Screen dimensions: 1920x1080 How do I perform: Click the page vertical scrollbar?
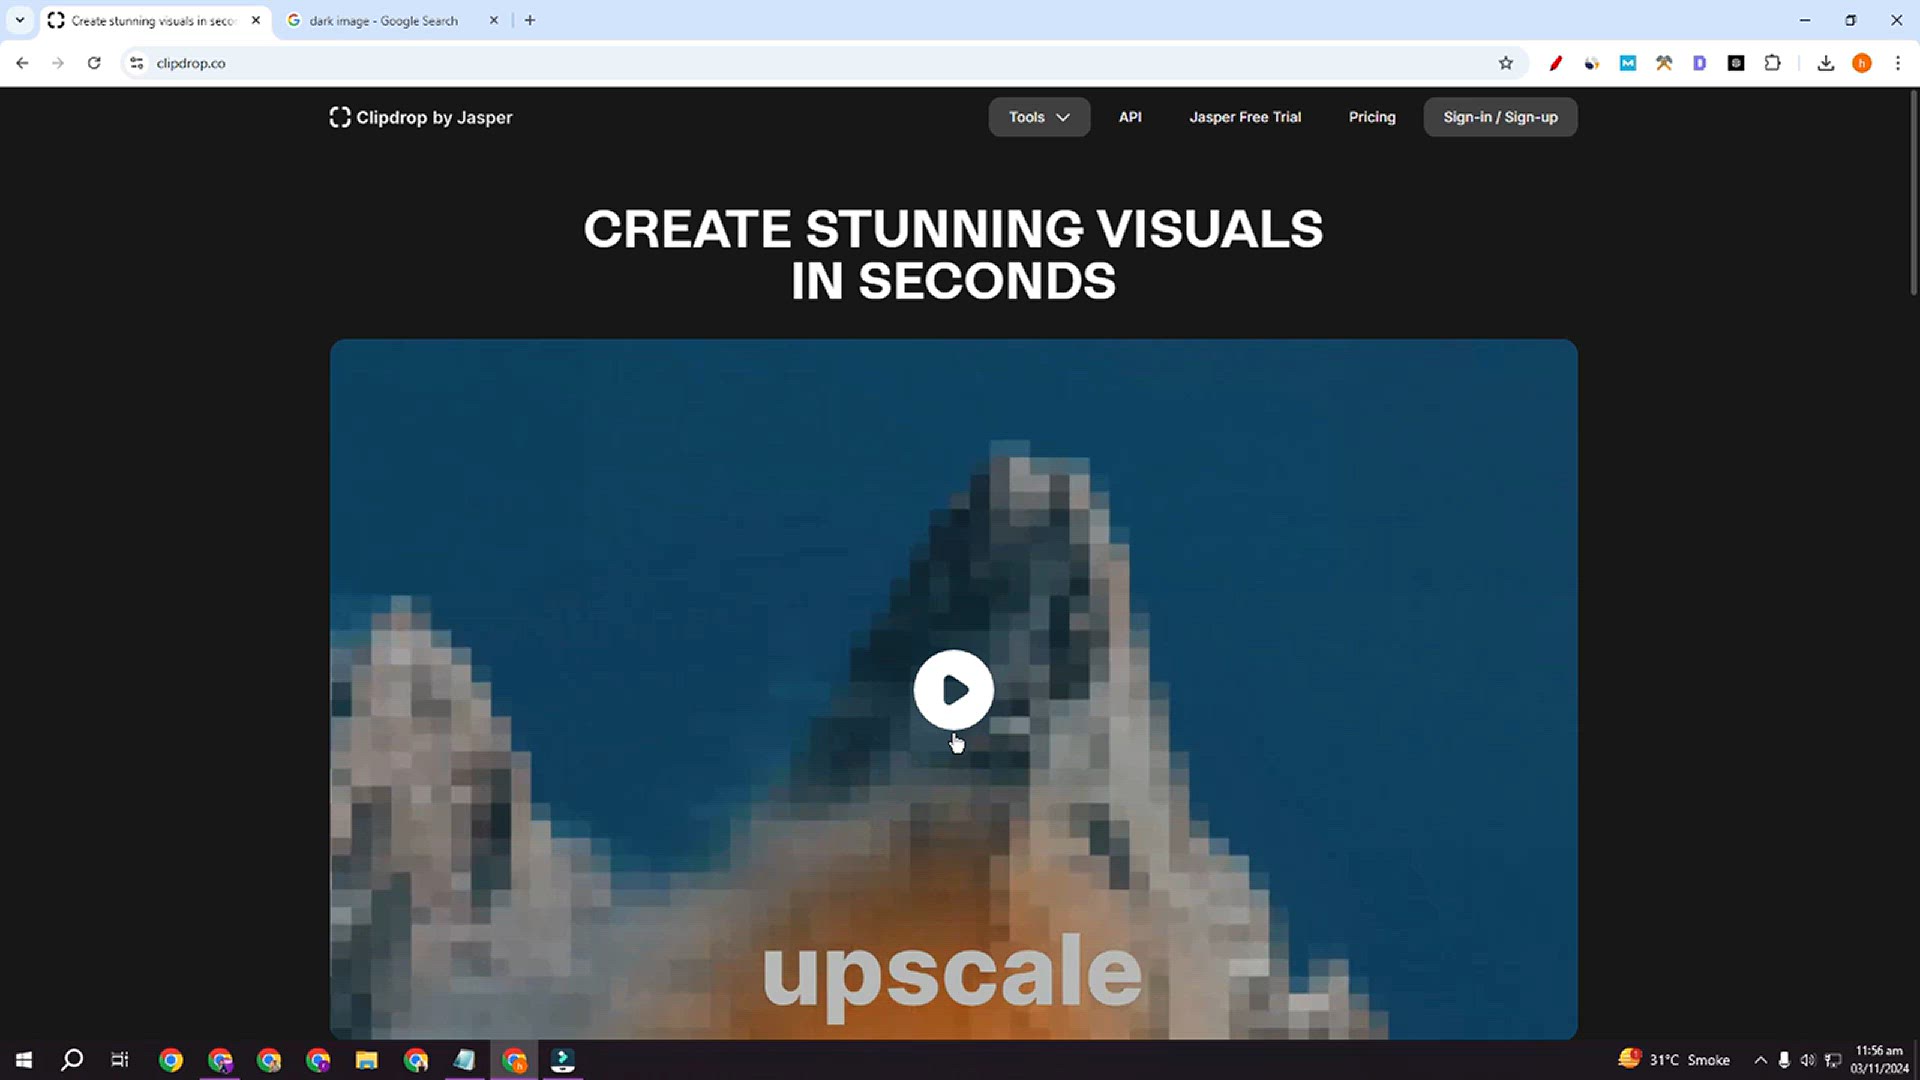tap(1913, 193)
